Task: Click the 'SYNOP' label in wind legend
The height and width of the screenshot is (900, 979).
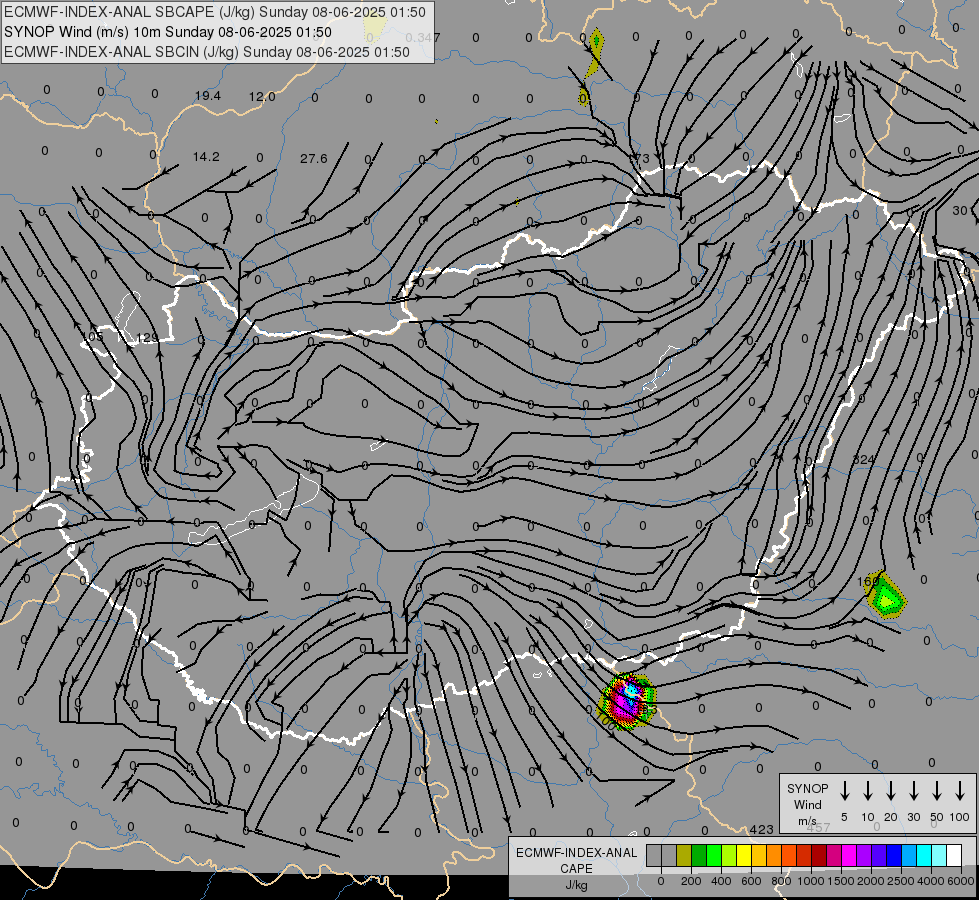Action: point(807,788)
